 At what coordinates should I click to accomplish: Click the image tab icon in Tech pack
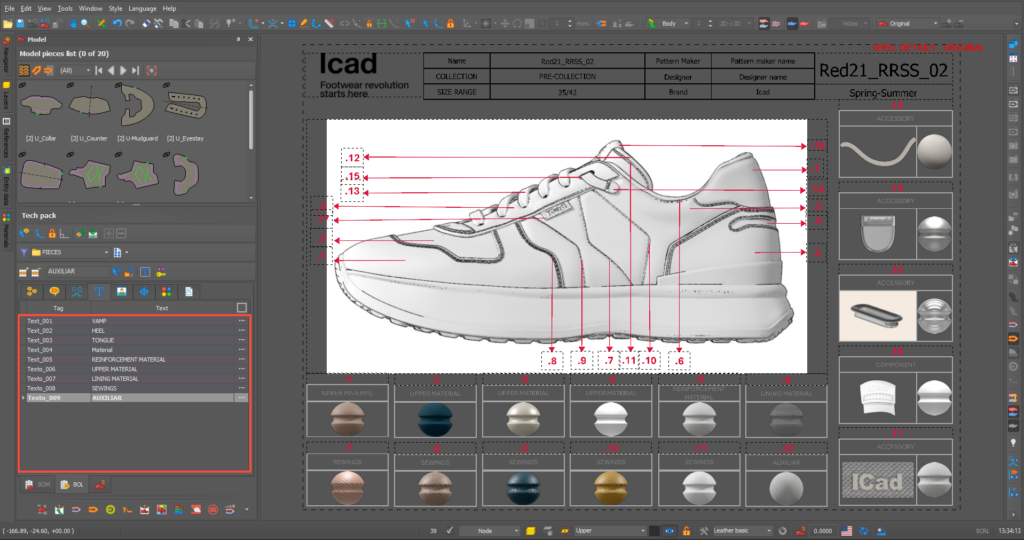[x=122, y=292]
